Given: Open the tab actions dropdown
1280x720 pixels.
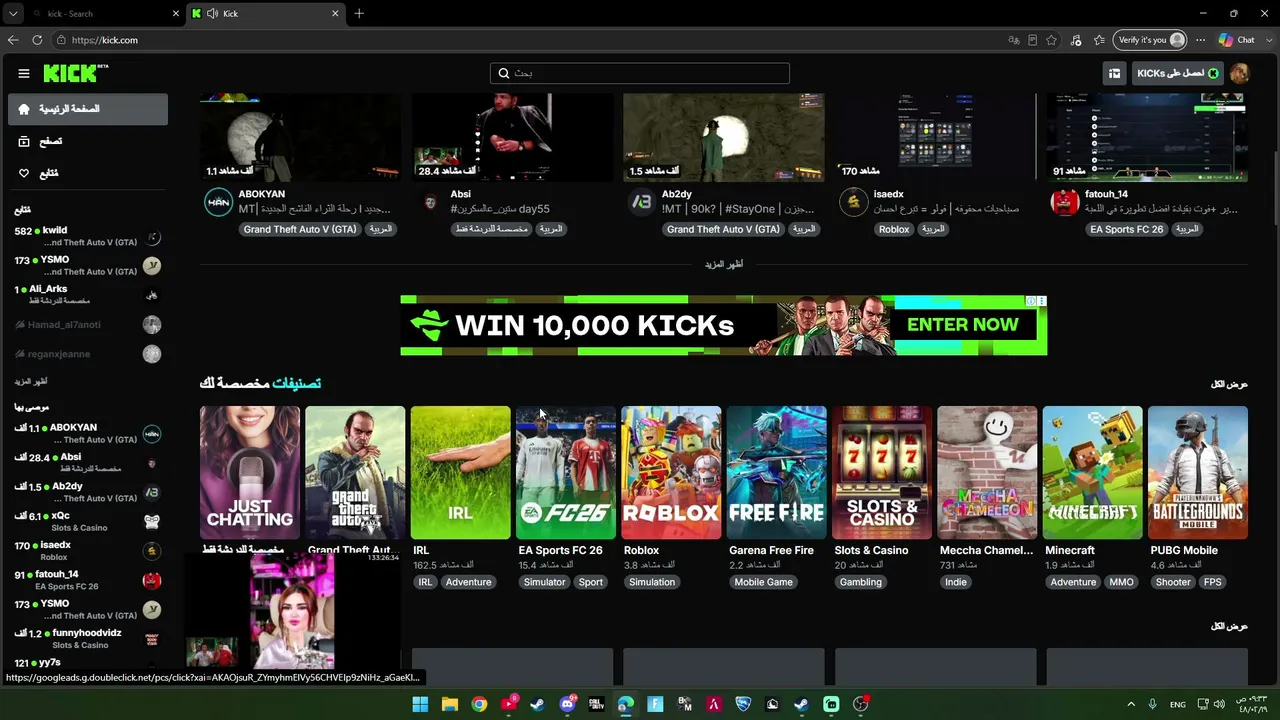Looking at the screenshot, I should (x=13, y=14).
